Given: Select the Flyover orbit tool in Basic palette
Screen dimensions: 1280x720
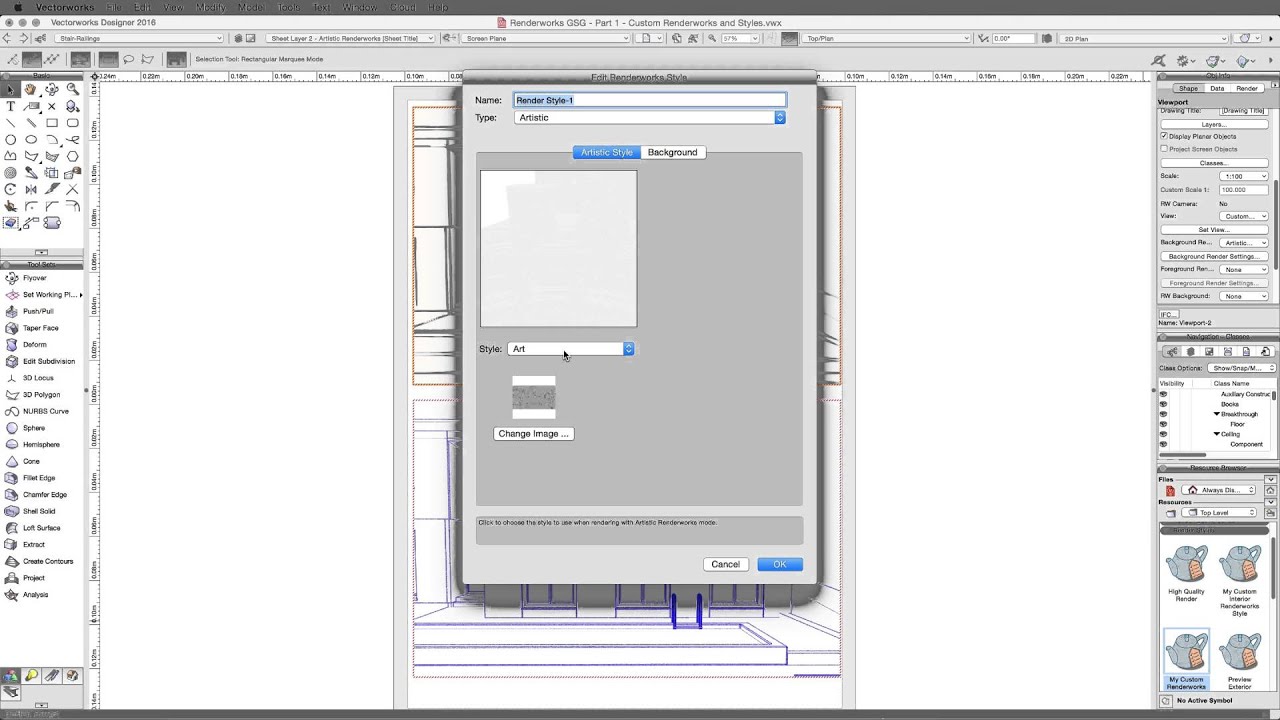Looking at the screenshot, I should click(52, 89).
